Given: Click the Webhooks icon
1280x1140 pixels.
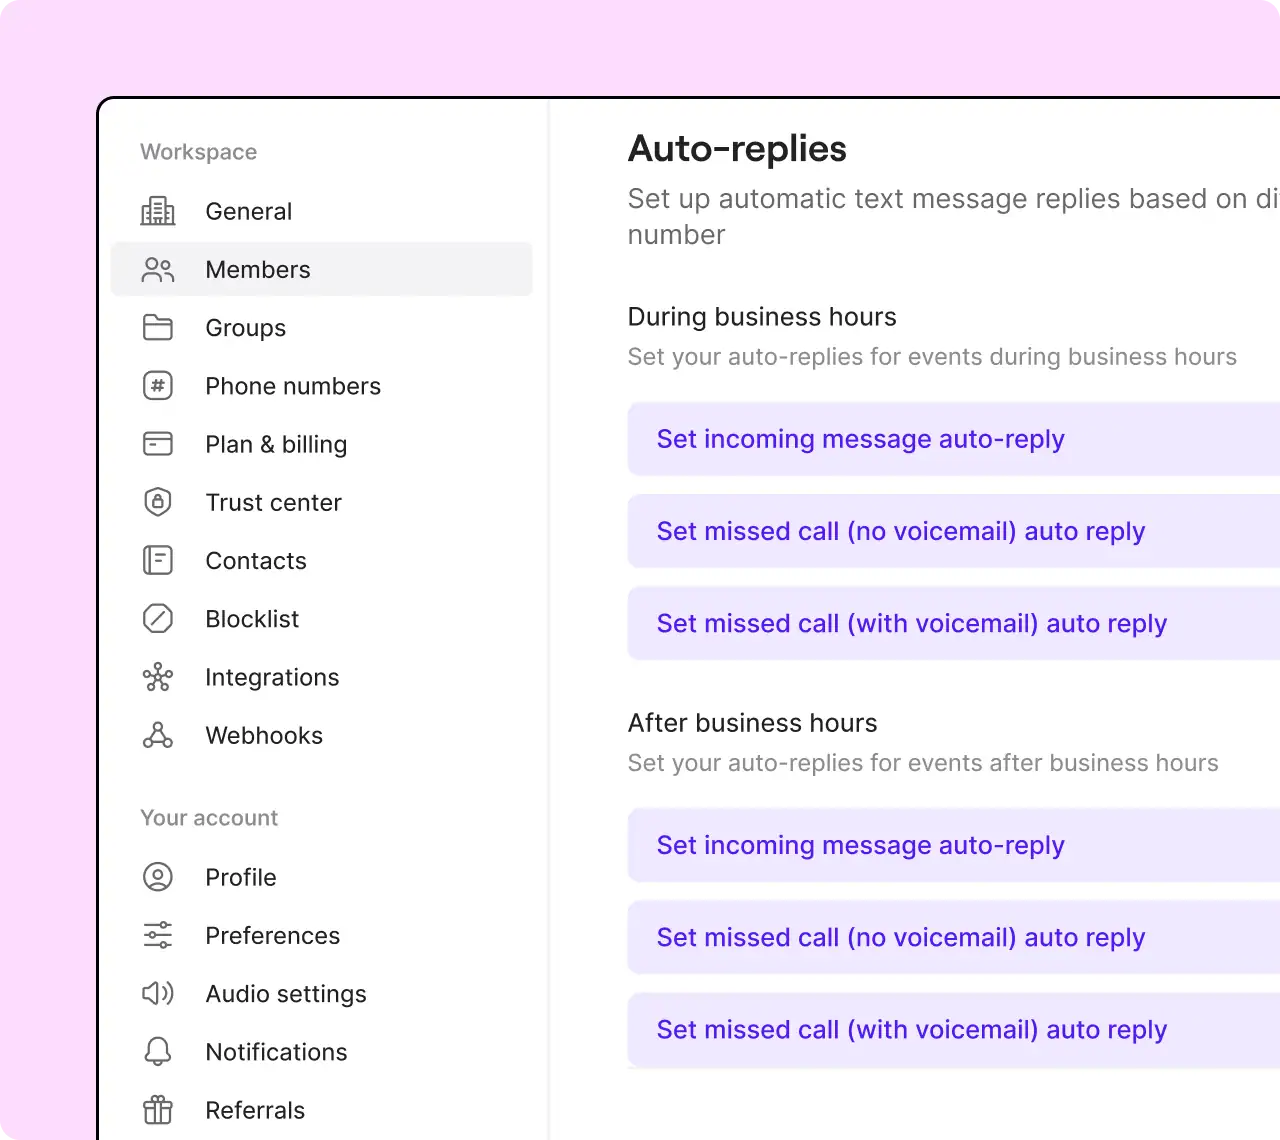Looking at the screenshot, I should (158, 735).
